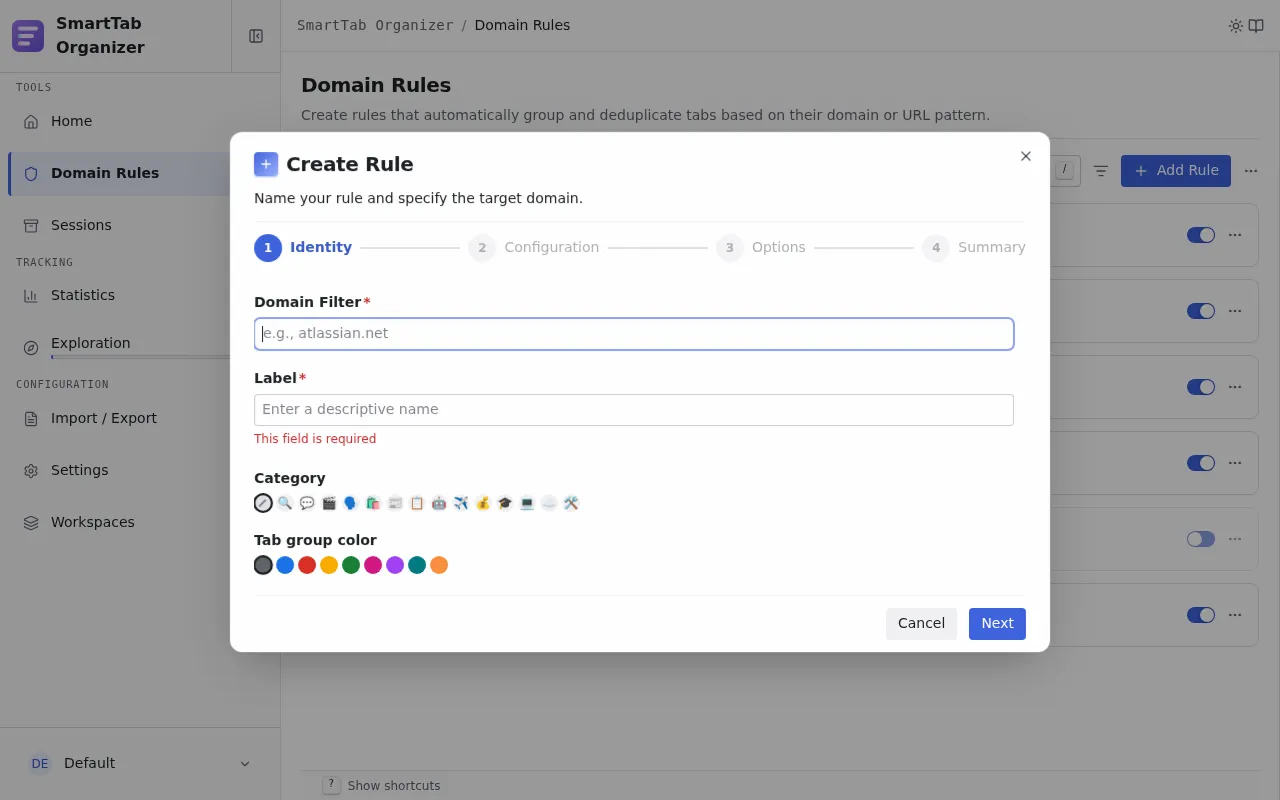Image resolution: width=1280 pixels, height=800 pixels.
Task: Expand the Default workspace selector
Action: [x=140, y=763]
